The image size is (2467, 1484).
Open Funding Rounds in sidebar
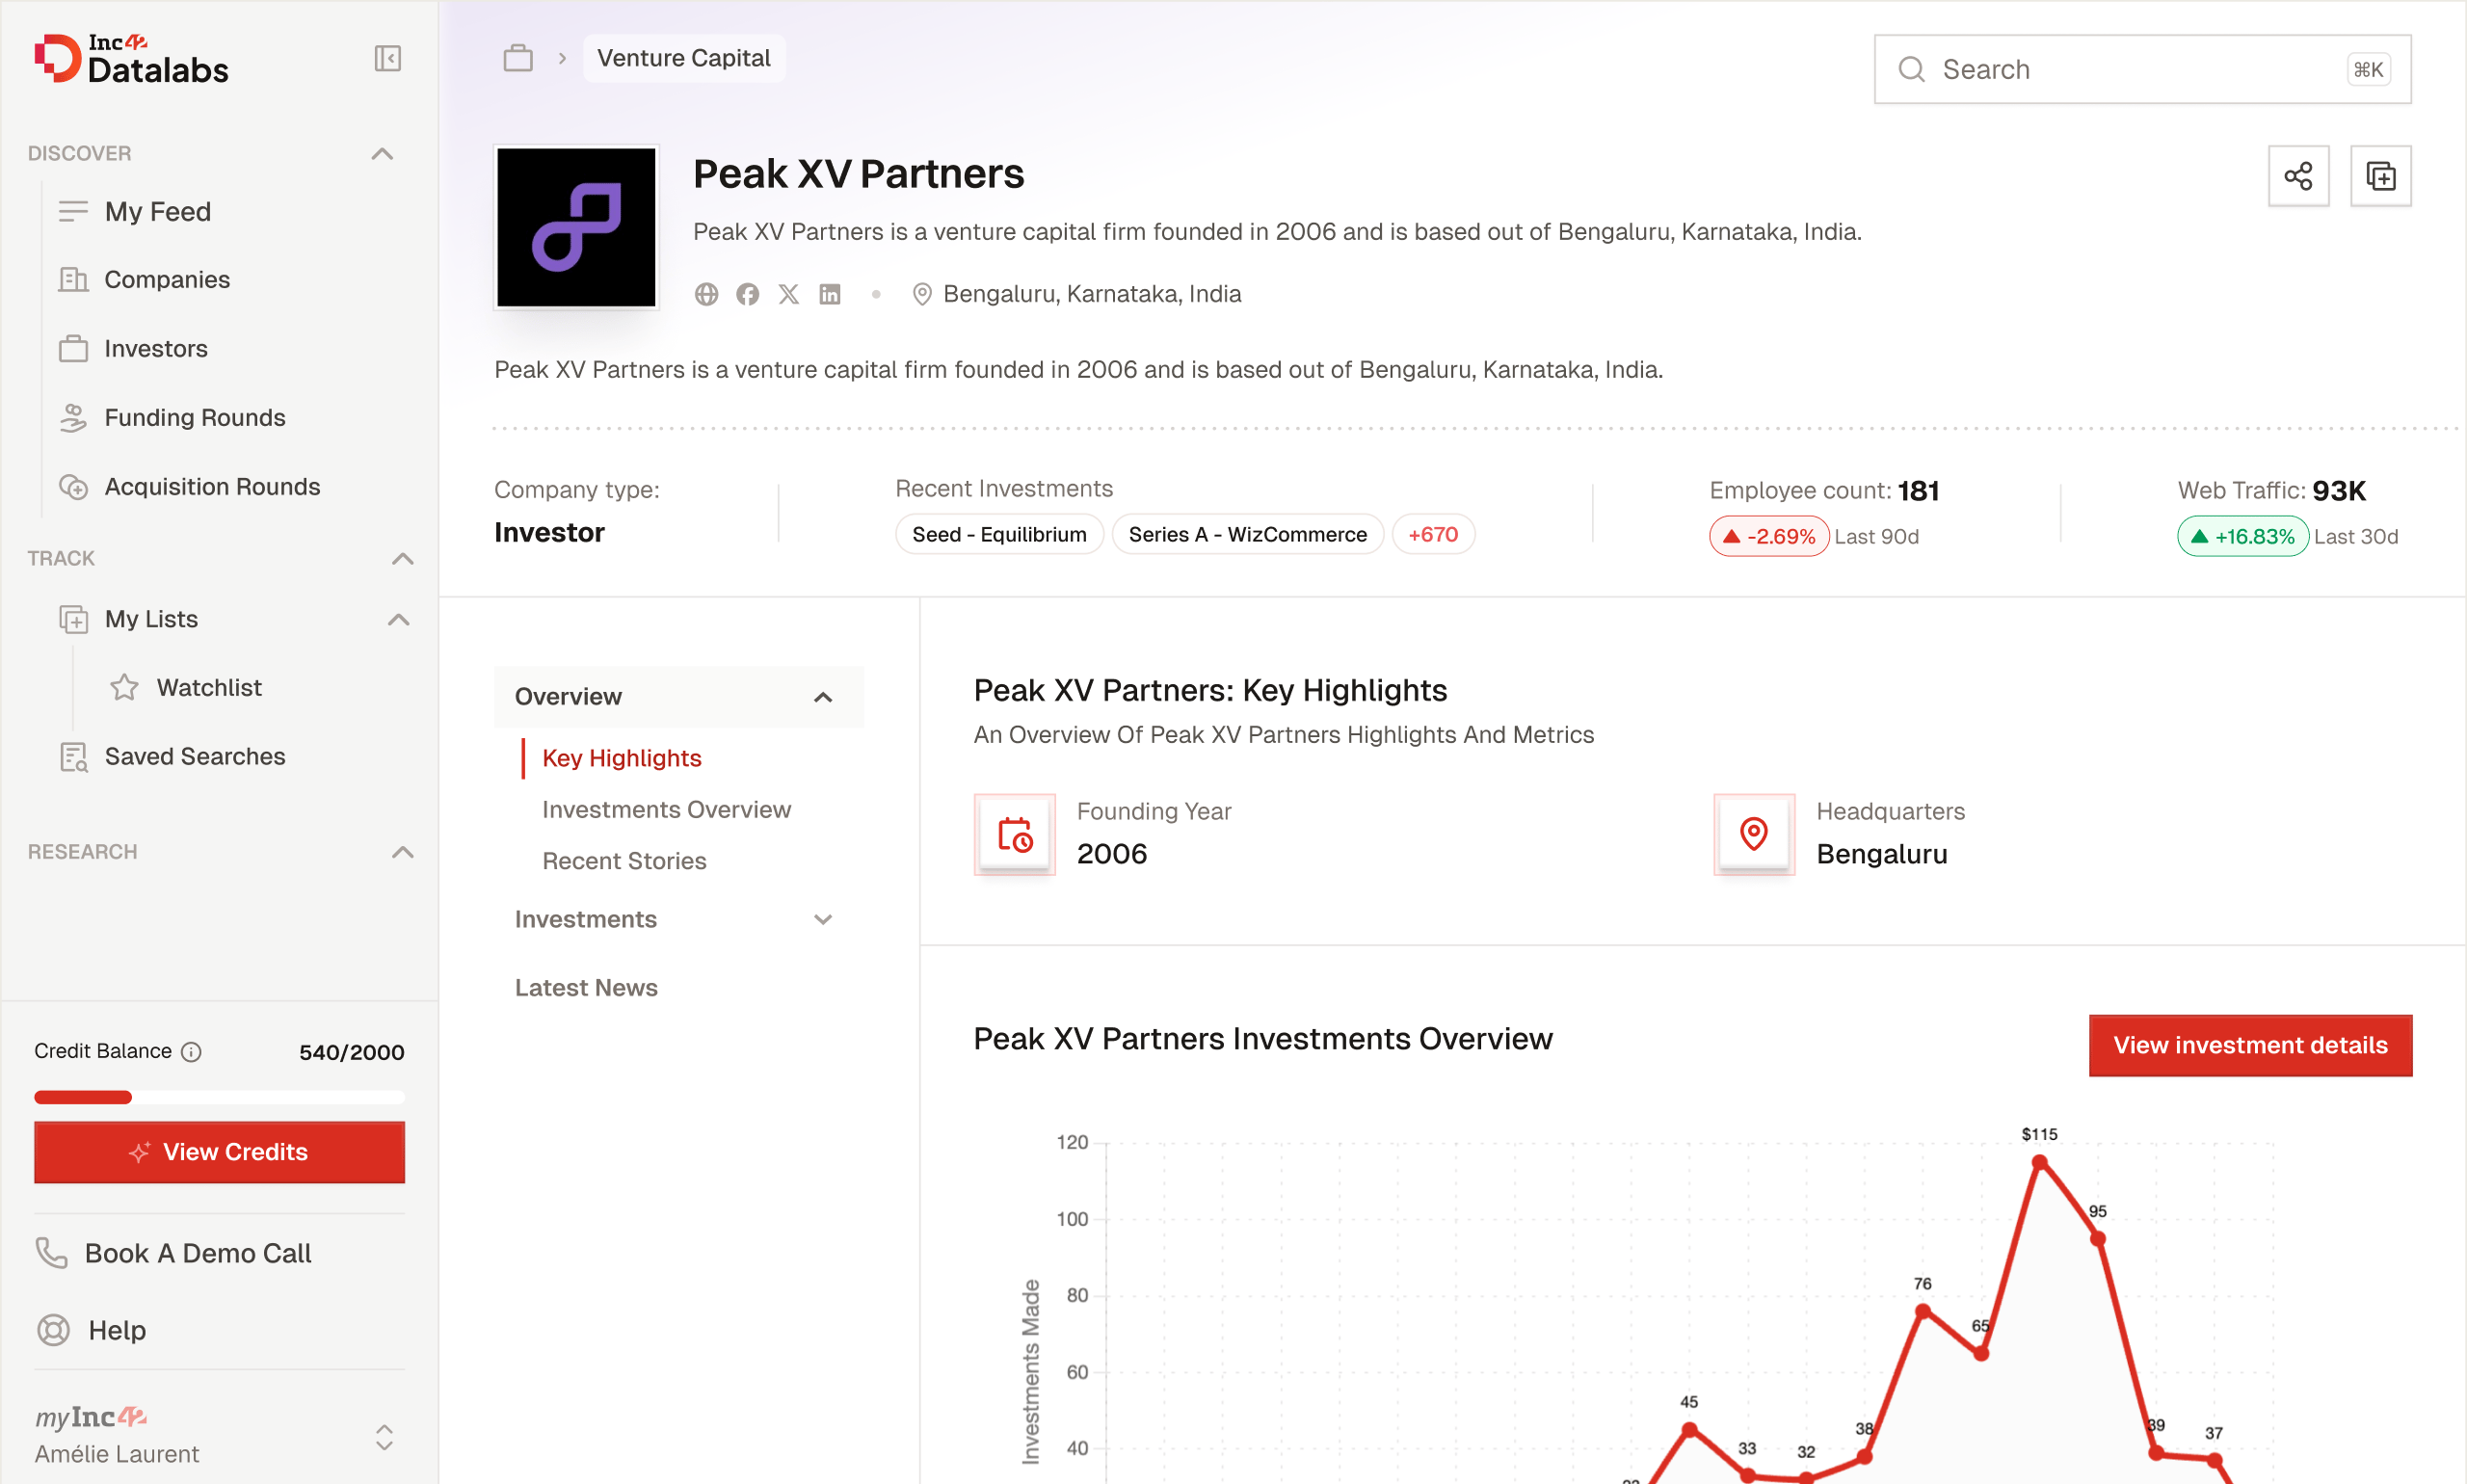point(194,417)
